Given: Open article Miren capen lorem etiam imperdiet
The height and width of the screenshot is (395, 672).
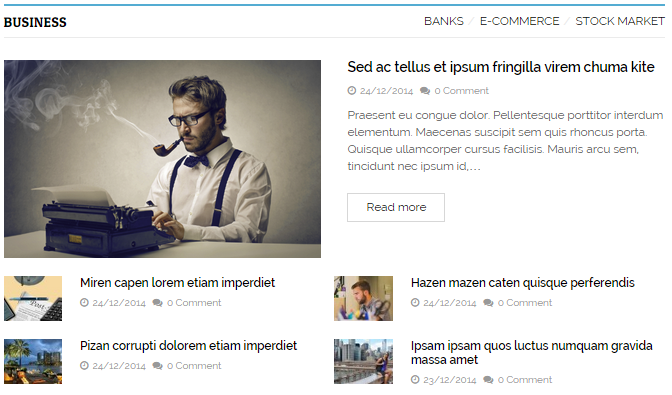Looking at the screenshot, I should (x=177, y=283).
